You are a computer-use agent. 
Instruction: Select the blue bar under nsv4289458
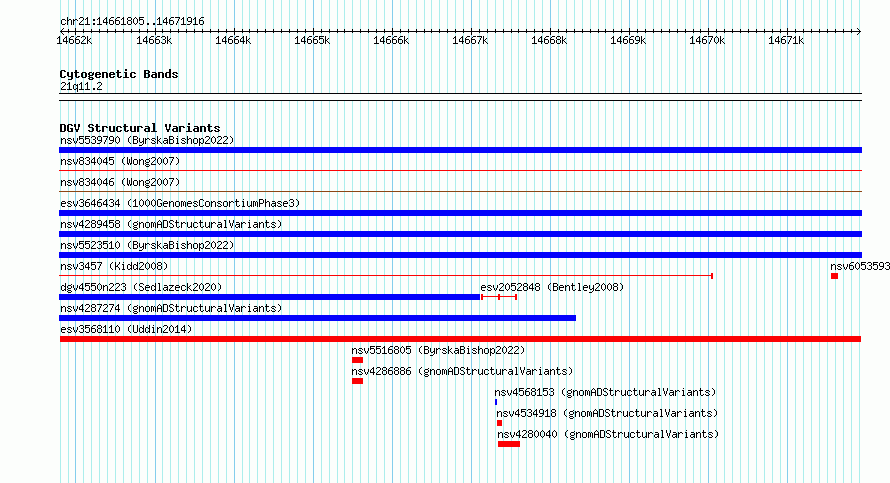coord(460,234)
